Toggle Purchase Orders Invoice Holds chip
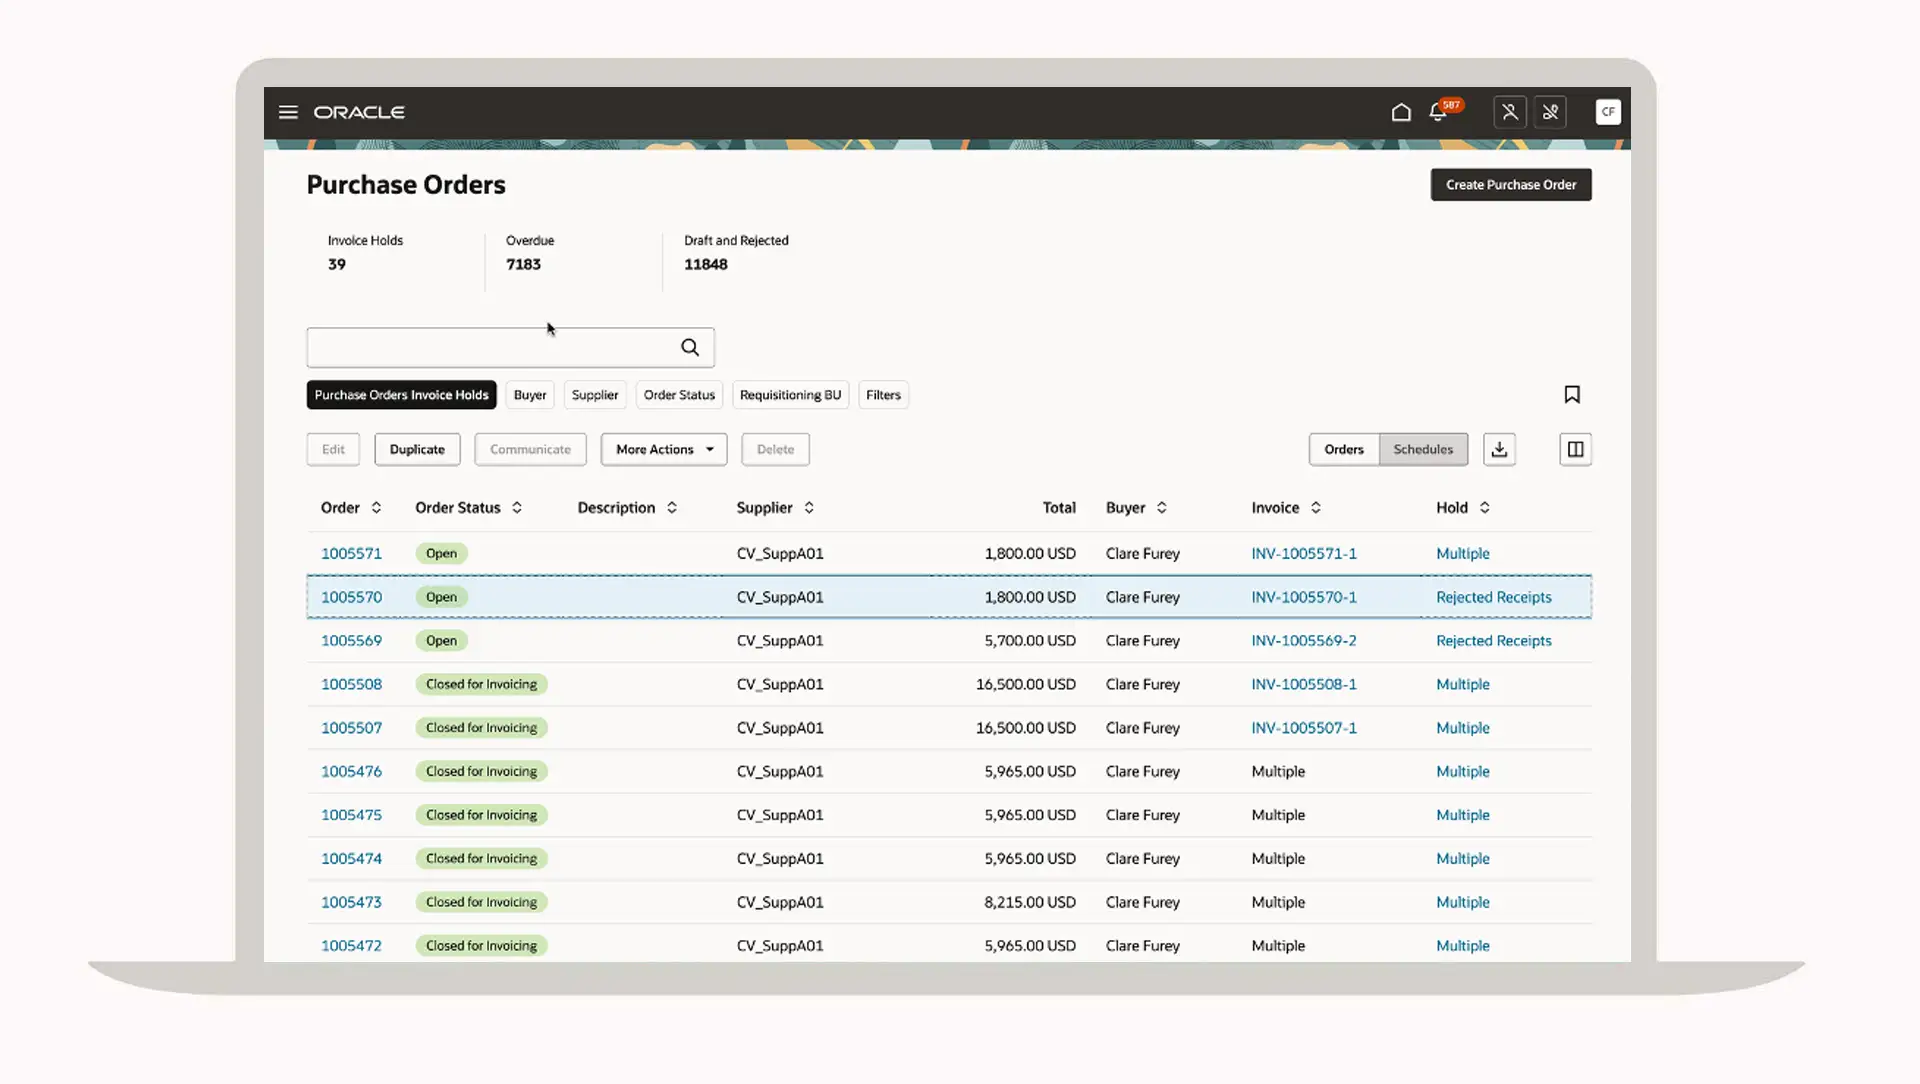 pyautogui.click(x=401, y=395)
